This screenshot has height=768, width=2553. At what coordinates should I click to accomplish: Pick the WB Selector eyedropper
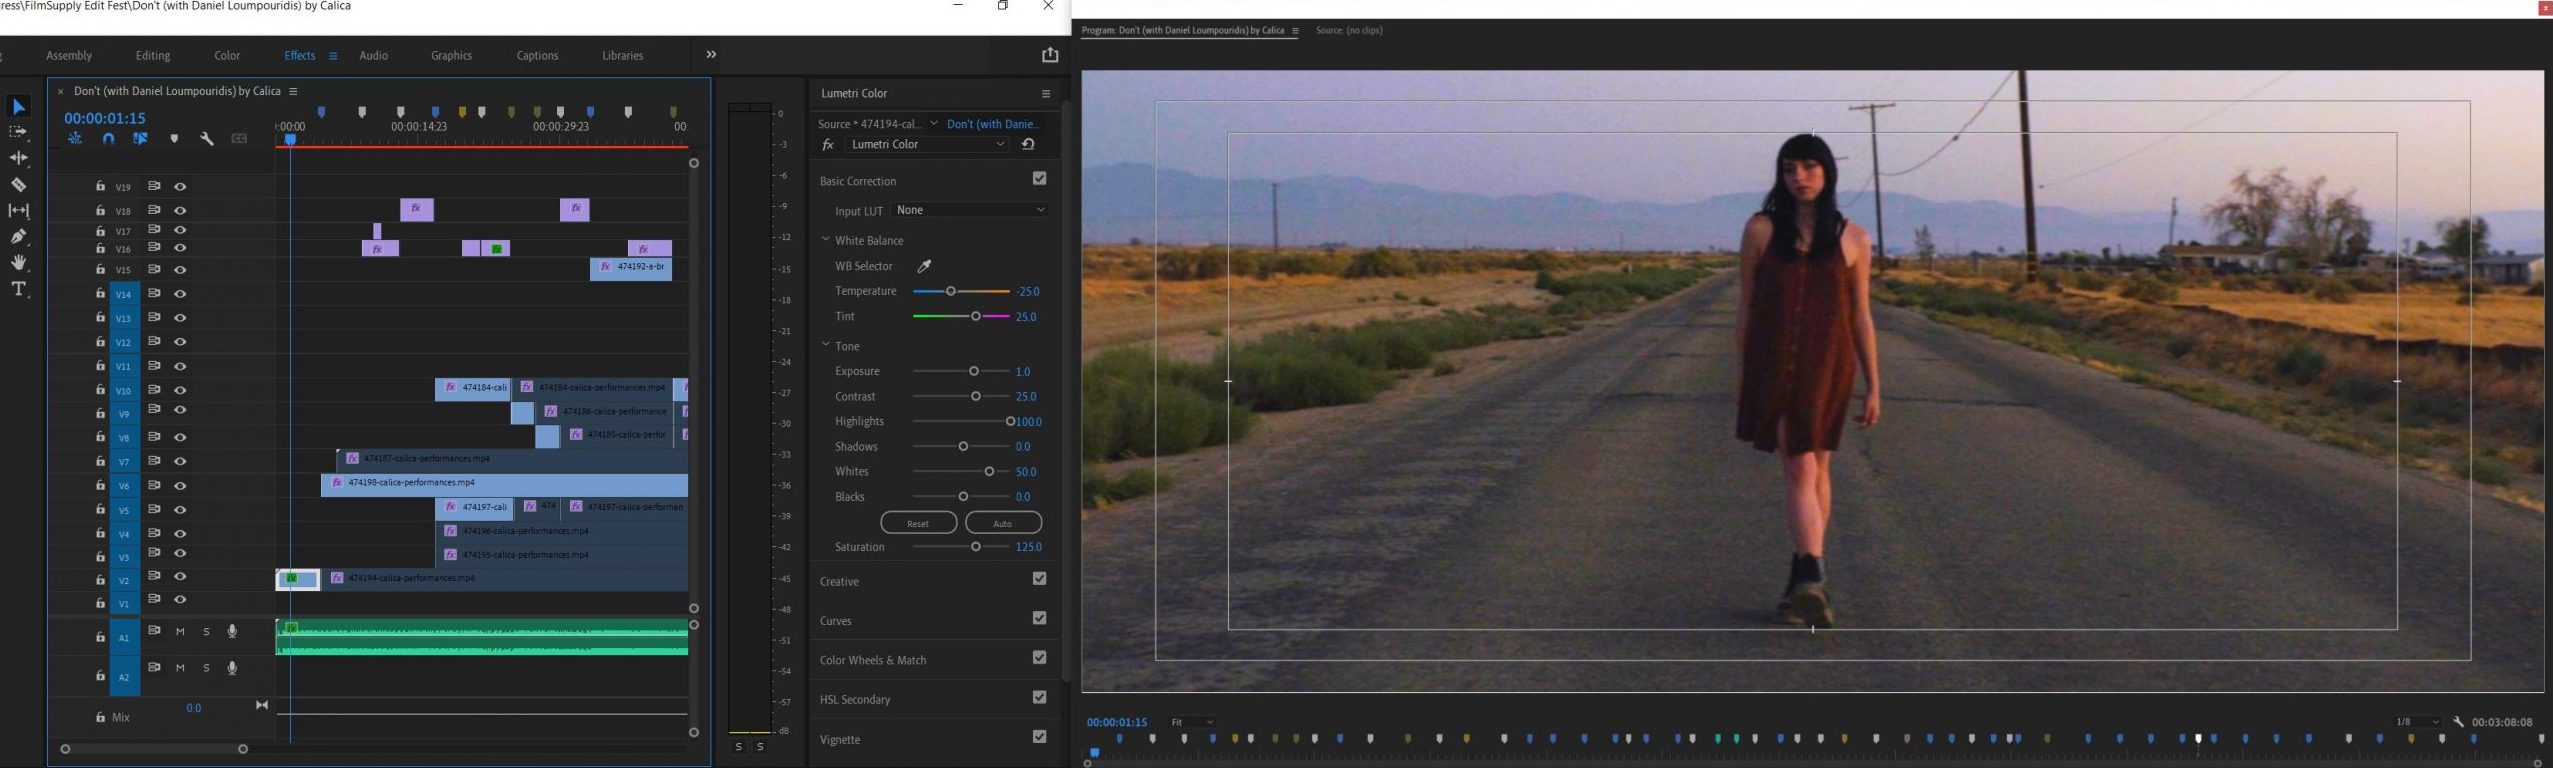pyautogui.click(x=925, y=266)
